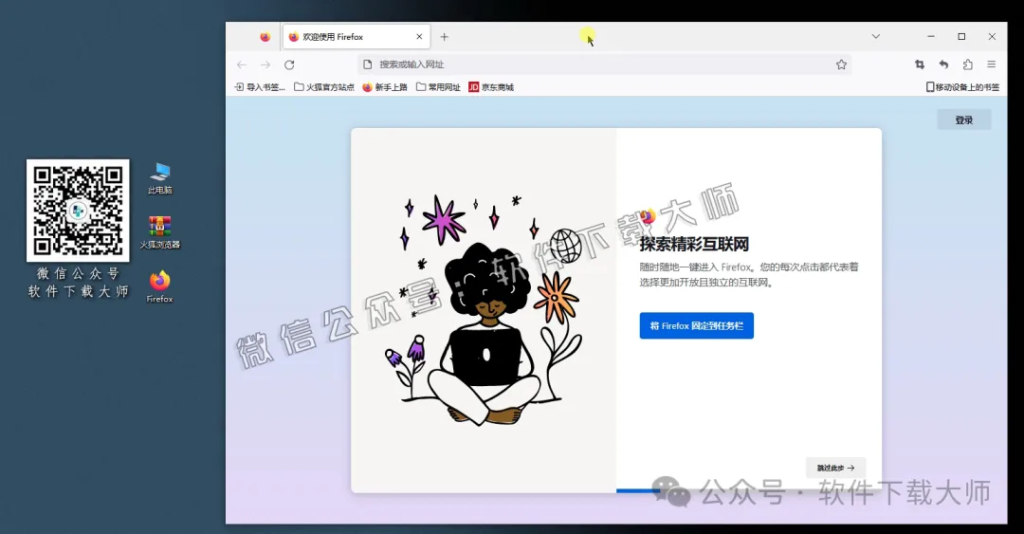Select the pinned Firefox tab
Image resolution: width=1024 pixels, height=534 pixels.
(264, 37)
